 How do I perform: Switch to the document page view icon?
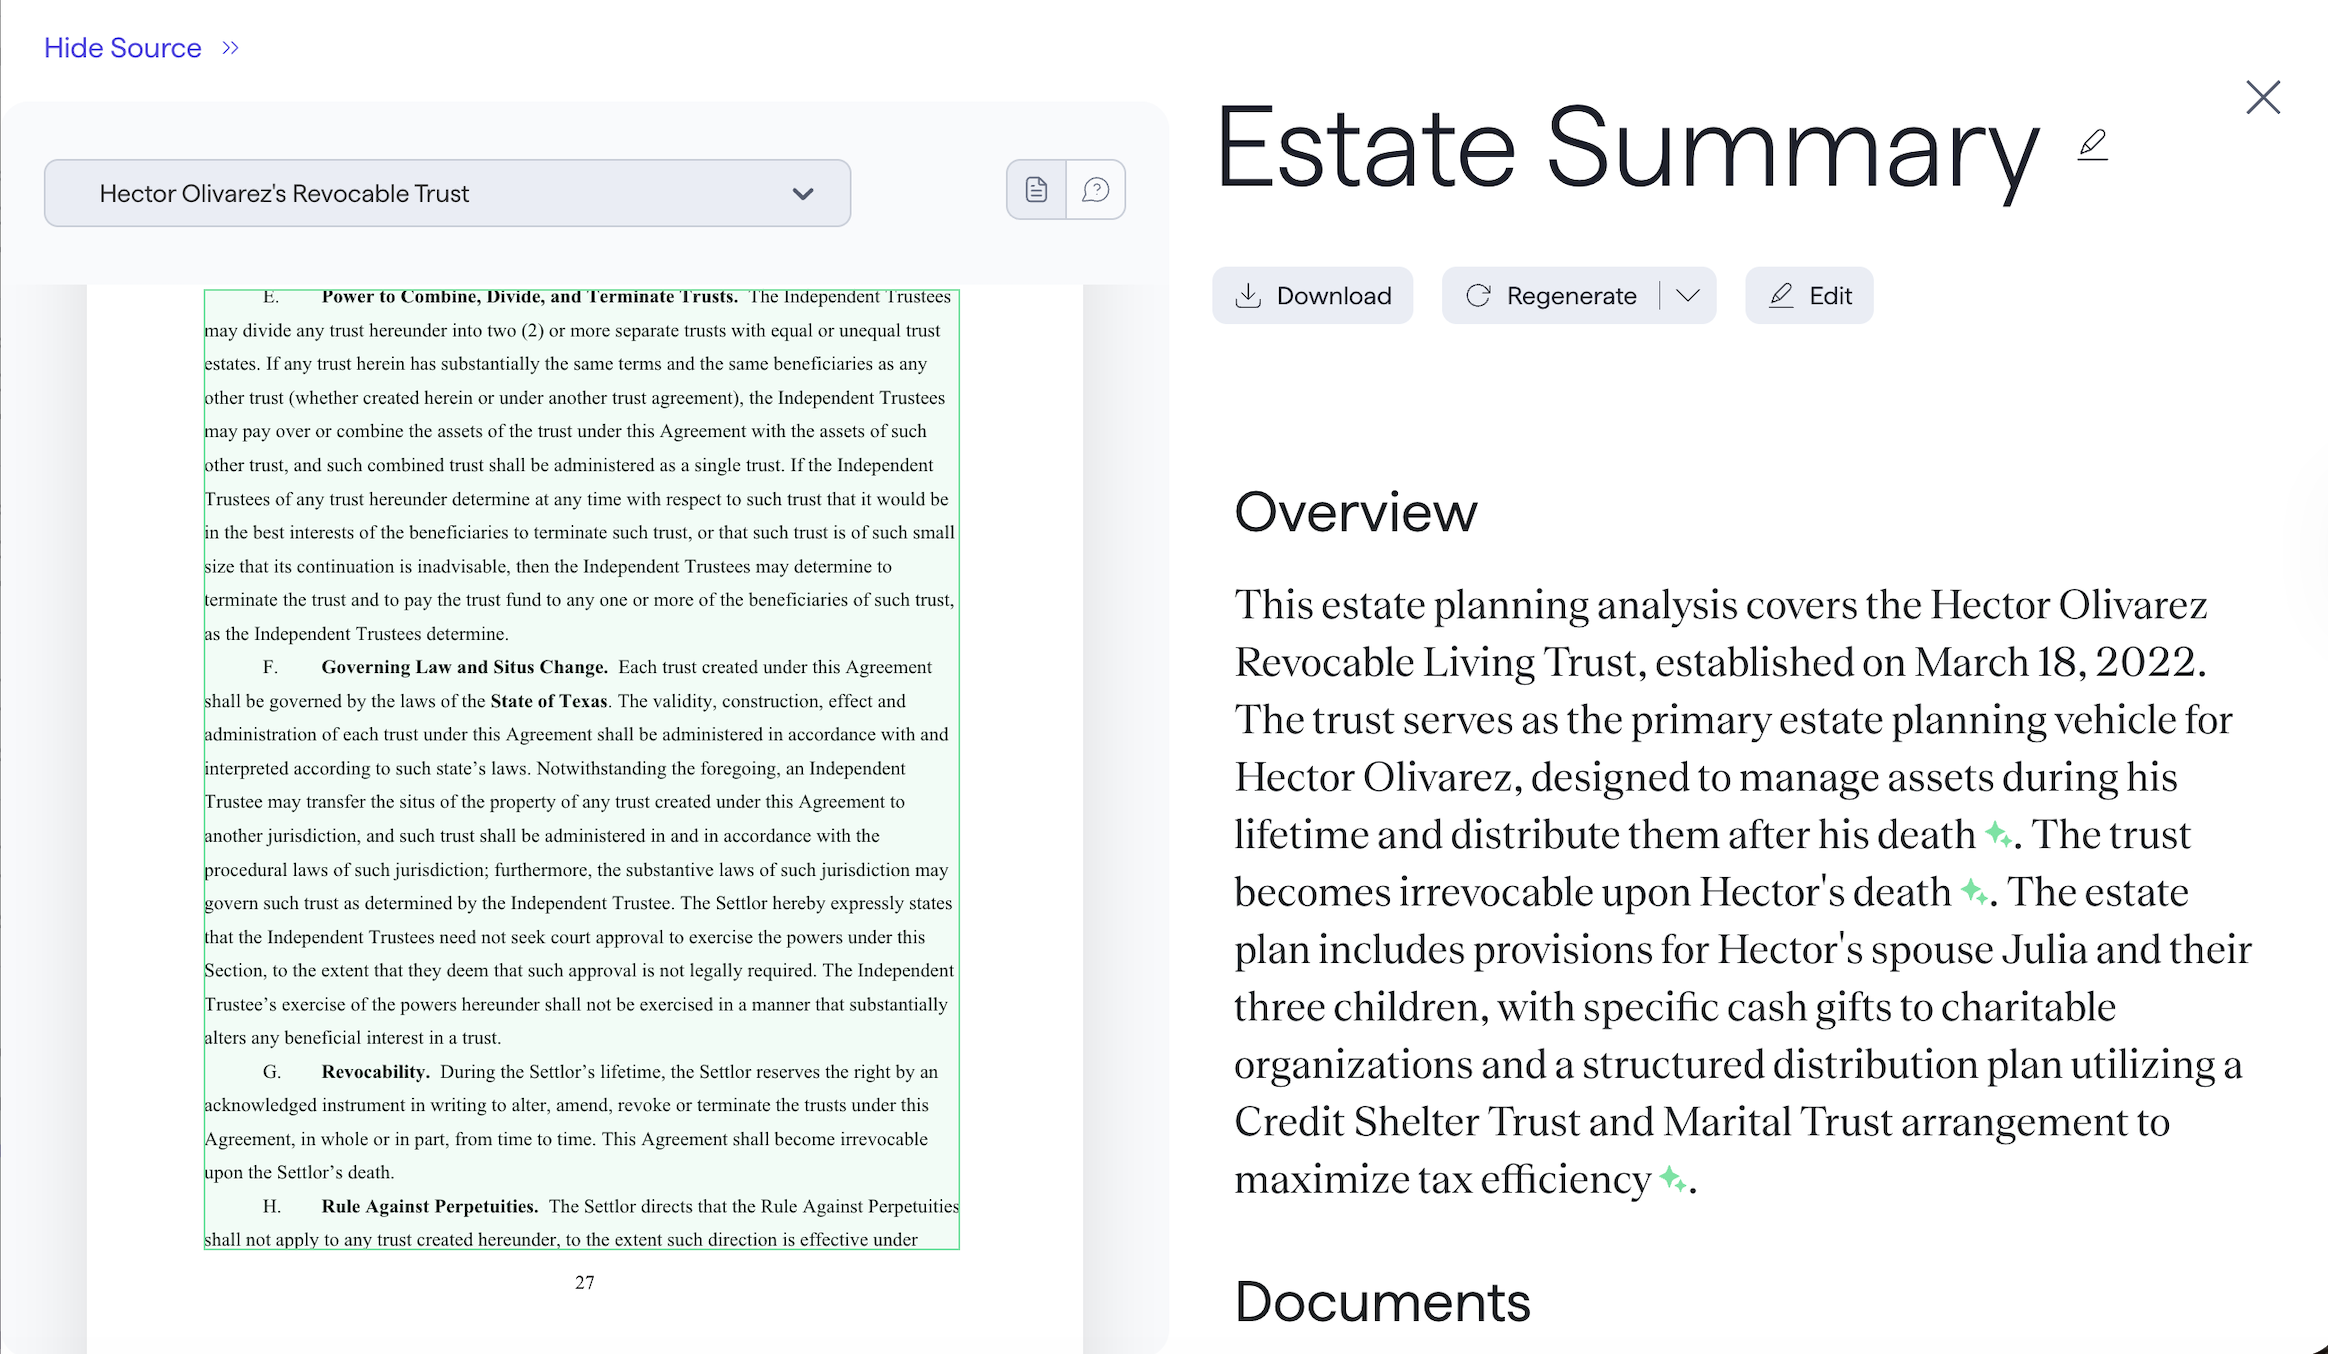click(x=1036, y=189)
